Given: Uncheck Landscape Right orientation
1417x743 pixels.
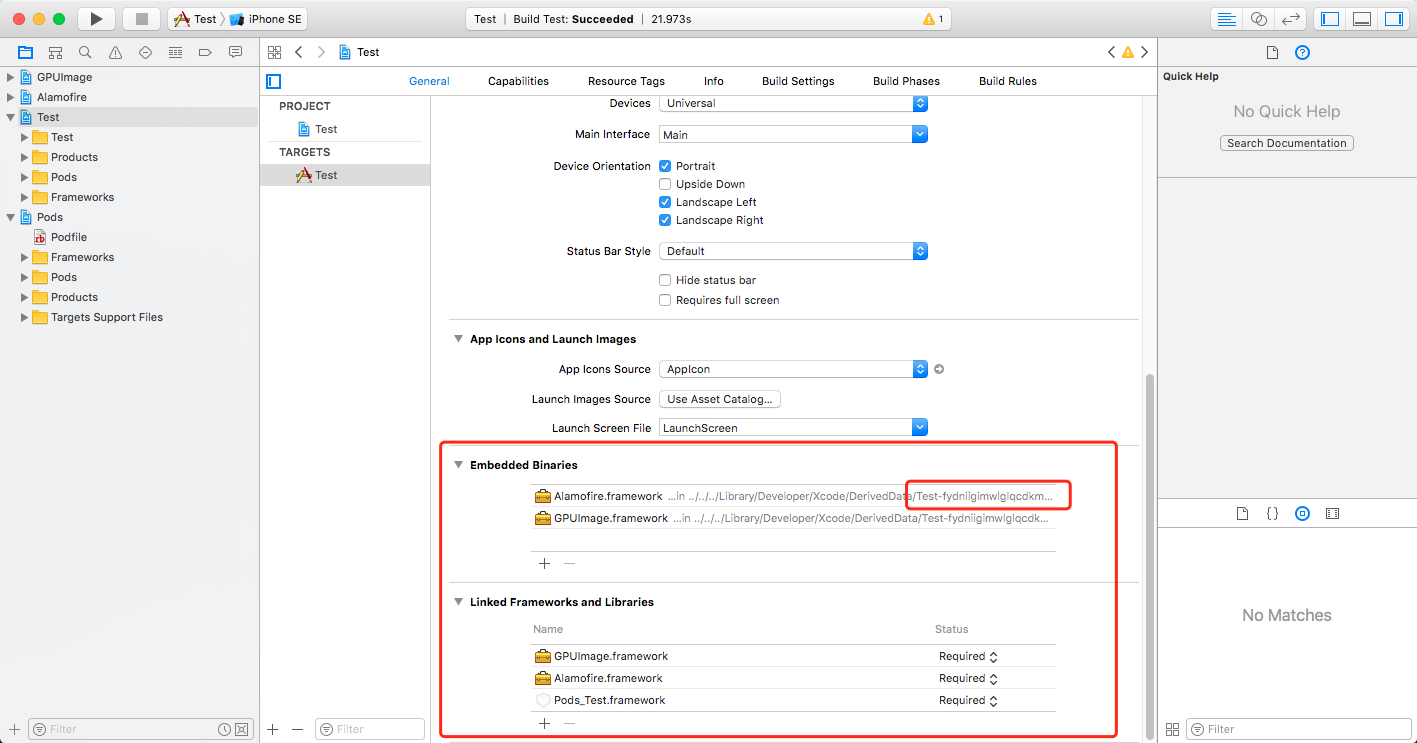Looking at the screenshot, I should coord(665,220).
